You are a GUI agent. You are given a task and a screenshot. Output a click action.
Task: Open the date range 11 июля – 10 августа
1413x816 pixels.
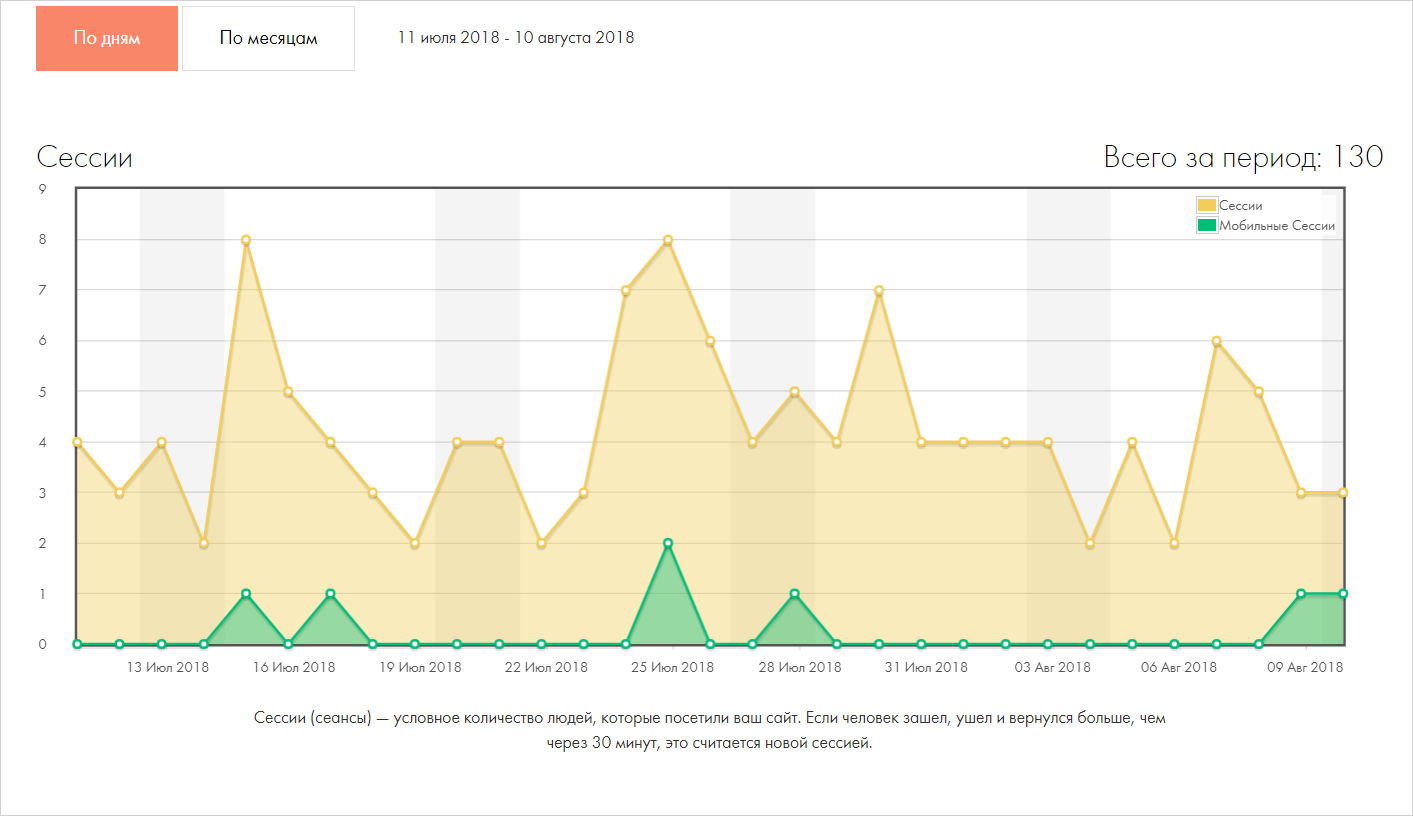(x=515, y=38)
